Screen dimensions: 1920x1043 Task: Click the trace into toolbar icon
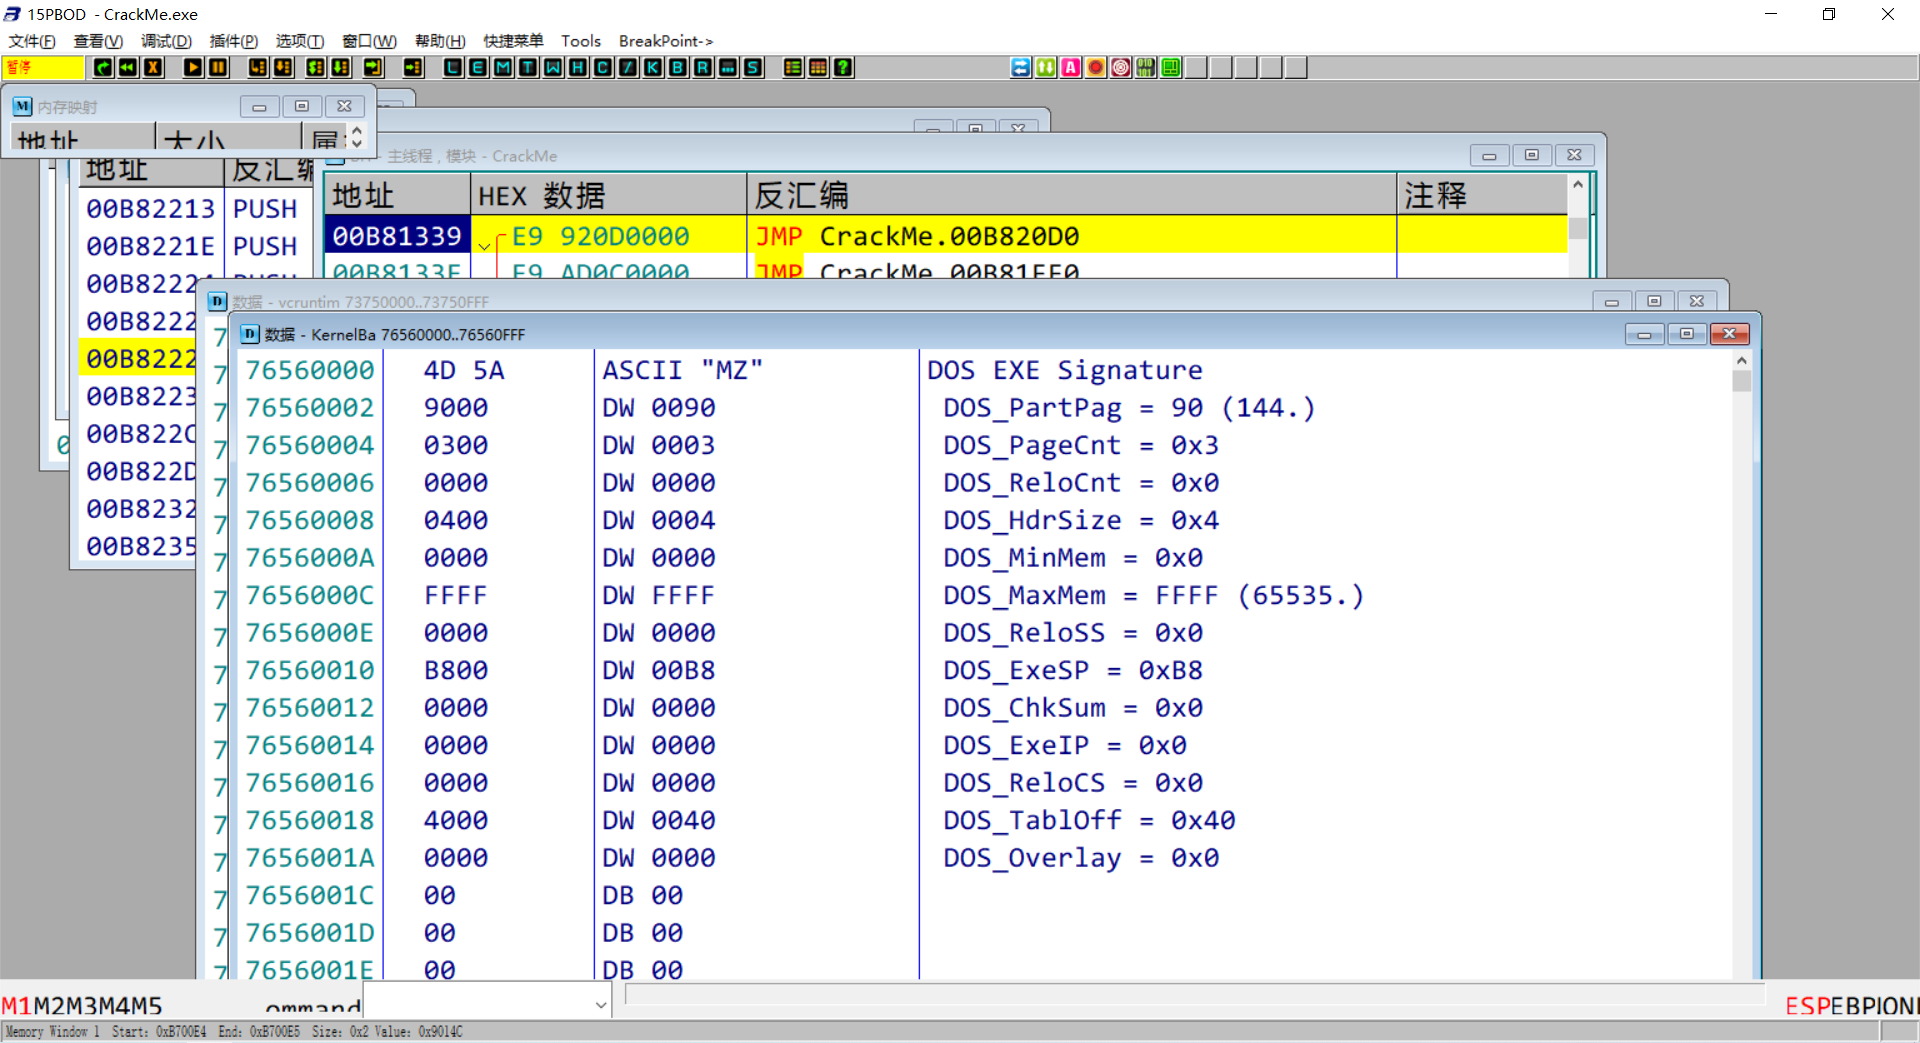(x=316, y=67)
